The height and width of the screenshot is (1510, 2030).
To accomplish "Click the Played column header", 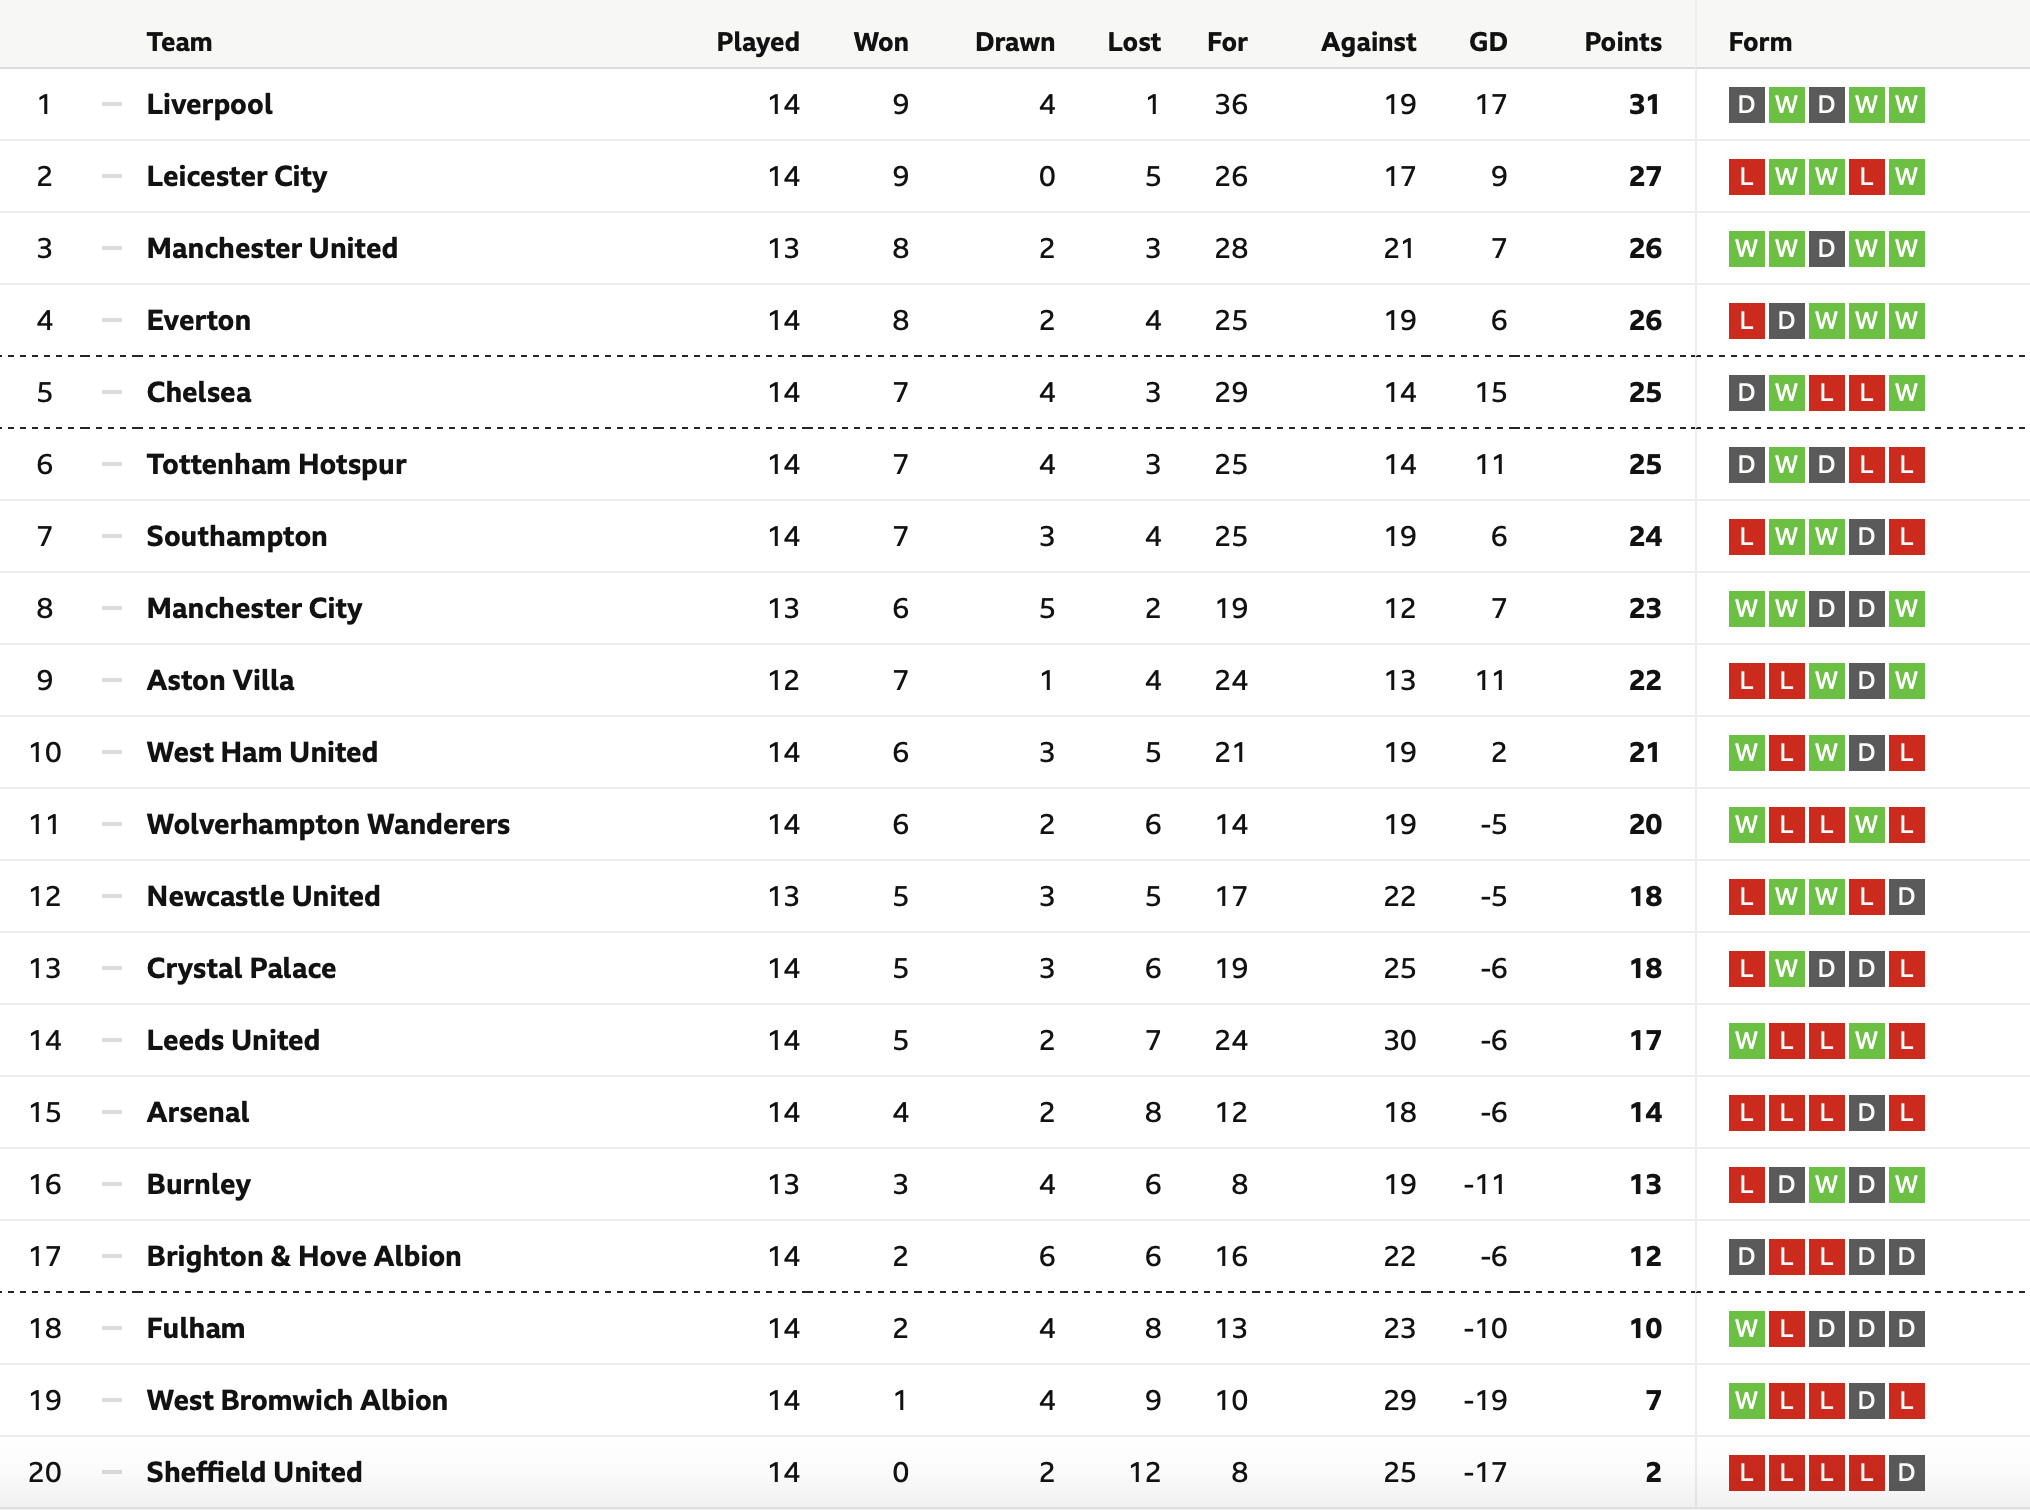I will pos(757,42).
